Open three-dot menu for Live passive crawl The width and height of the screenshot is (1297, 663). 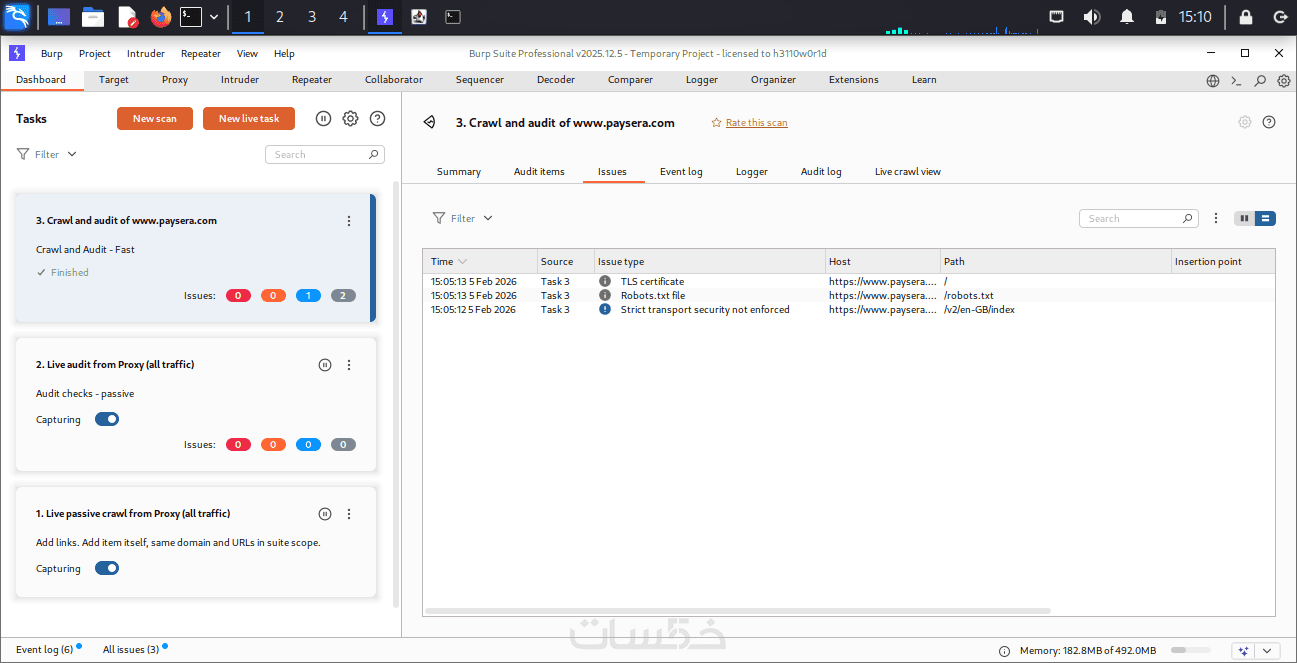(x=349, y=514)
